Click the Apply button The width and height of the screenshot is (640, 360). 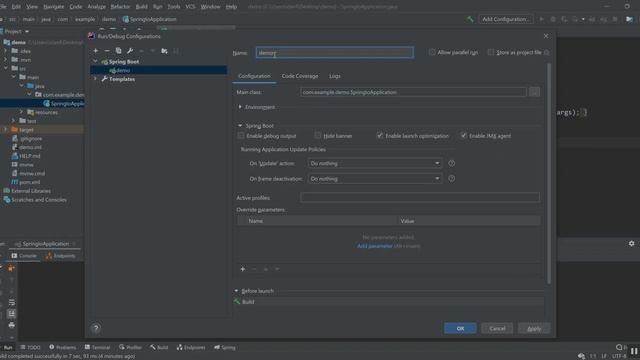click(x=534, y=328)
